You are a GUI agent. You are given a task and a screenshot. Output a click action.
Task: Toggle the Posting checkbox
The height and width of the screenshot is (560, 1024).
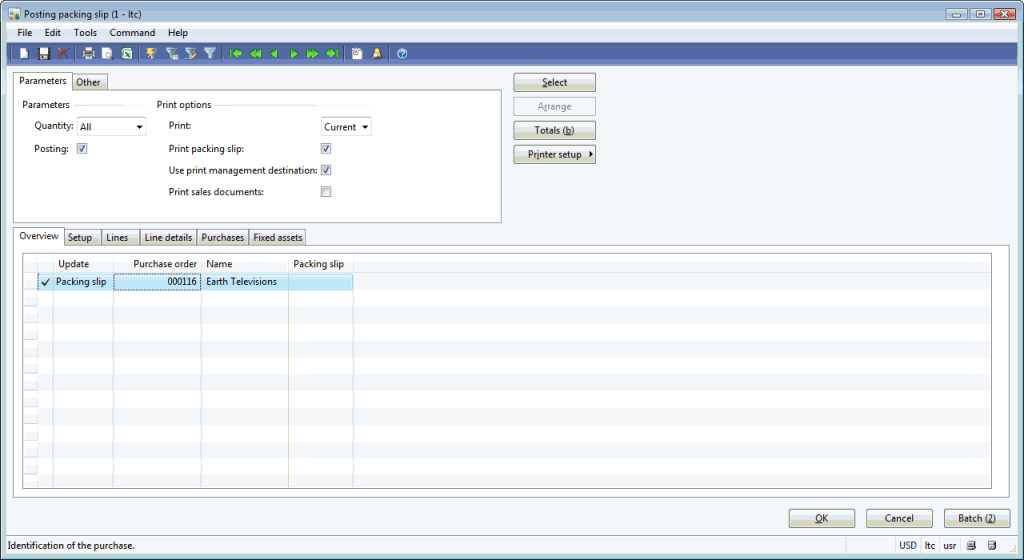[82, 149]
